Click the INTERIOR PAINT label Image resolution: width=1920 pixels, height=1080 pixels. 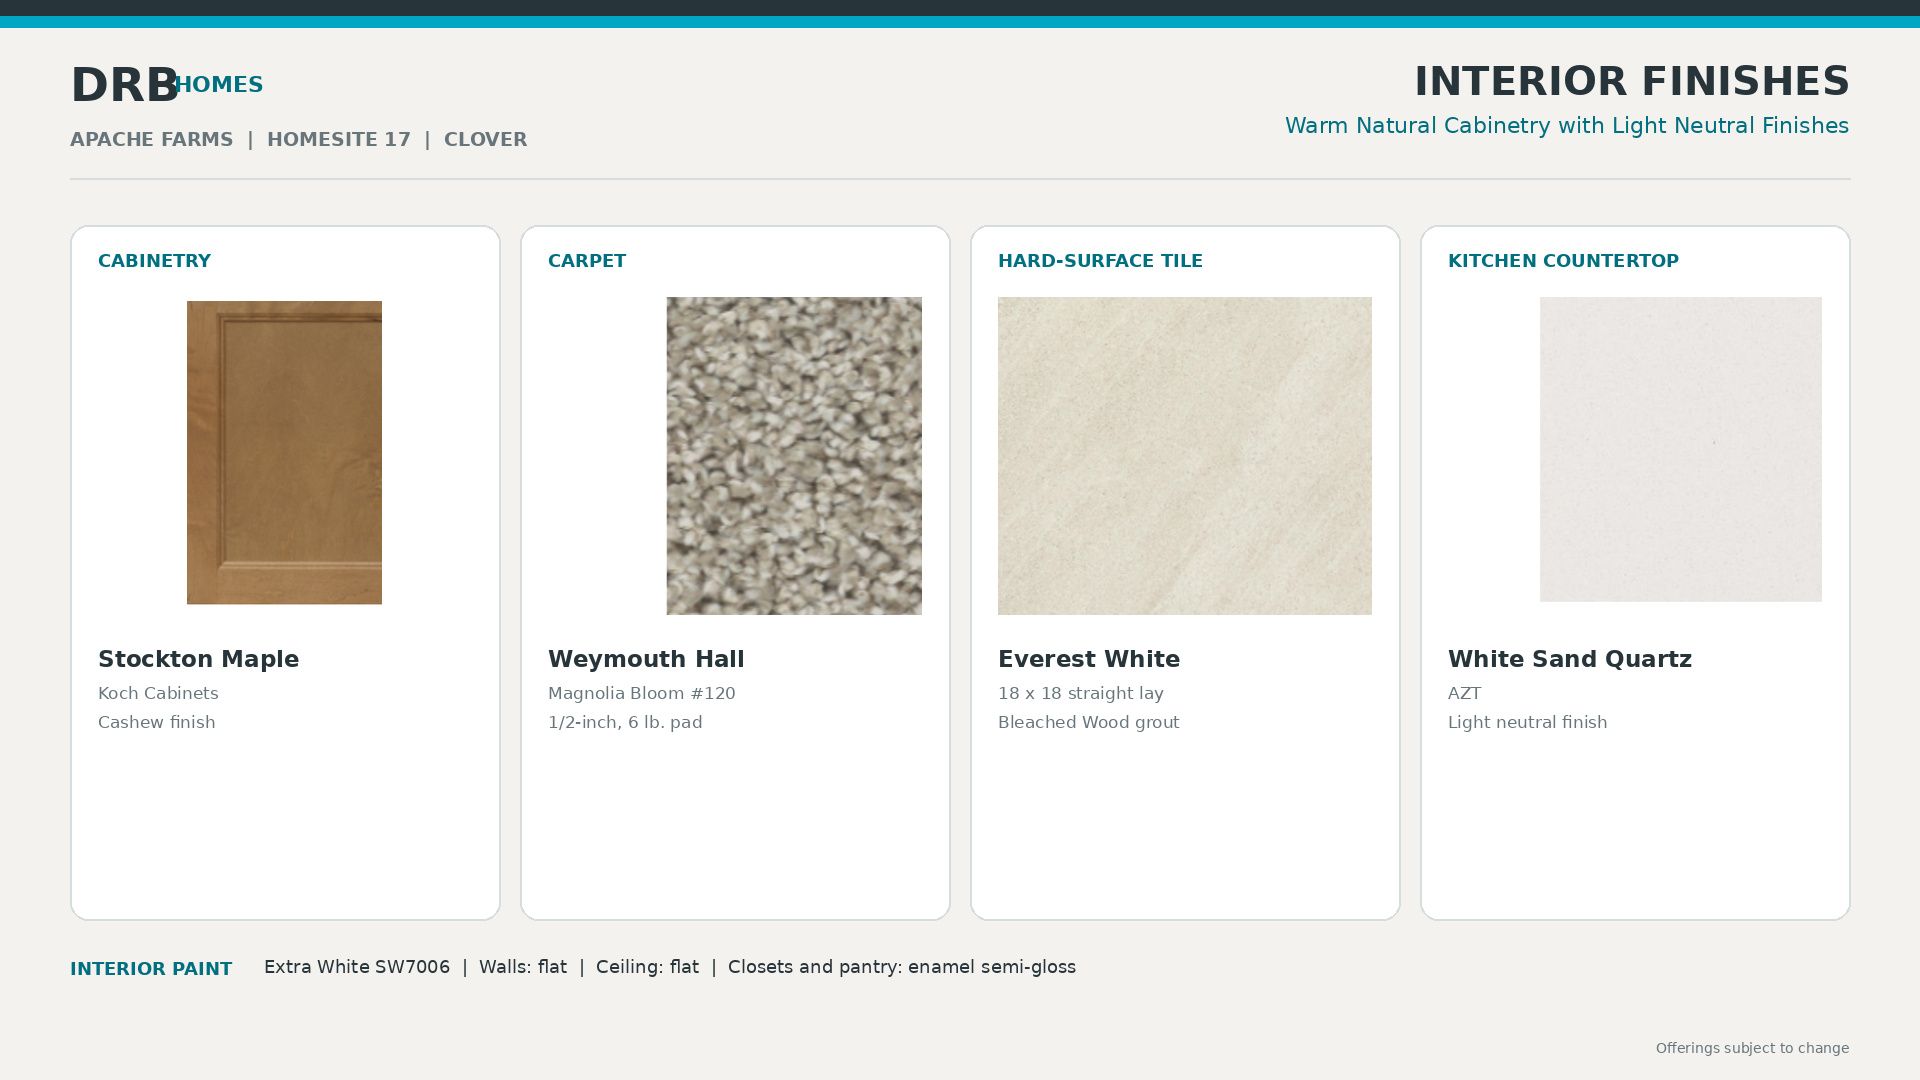click(151, 969)
